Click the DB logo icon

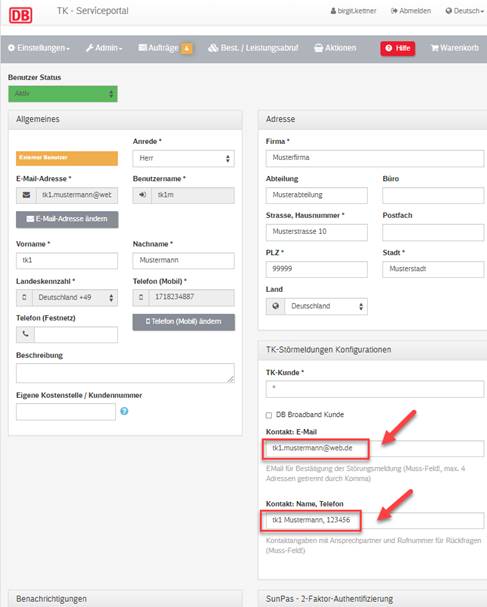coord(21,15)
